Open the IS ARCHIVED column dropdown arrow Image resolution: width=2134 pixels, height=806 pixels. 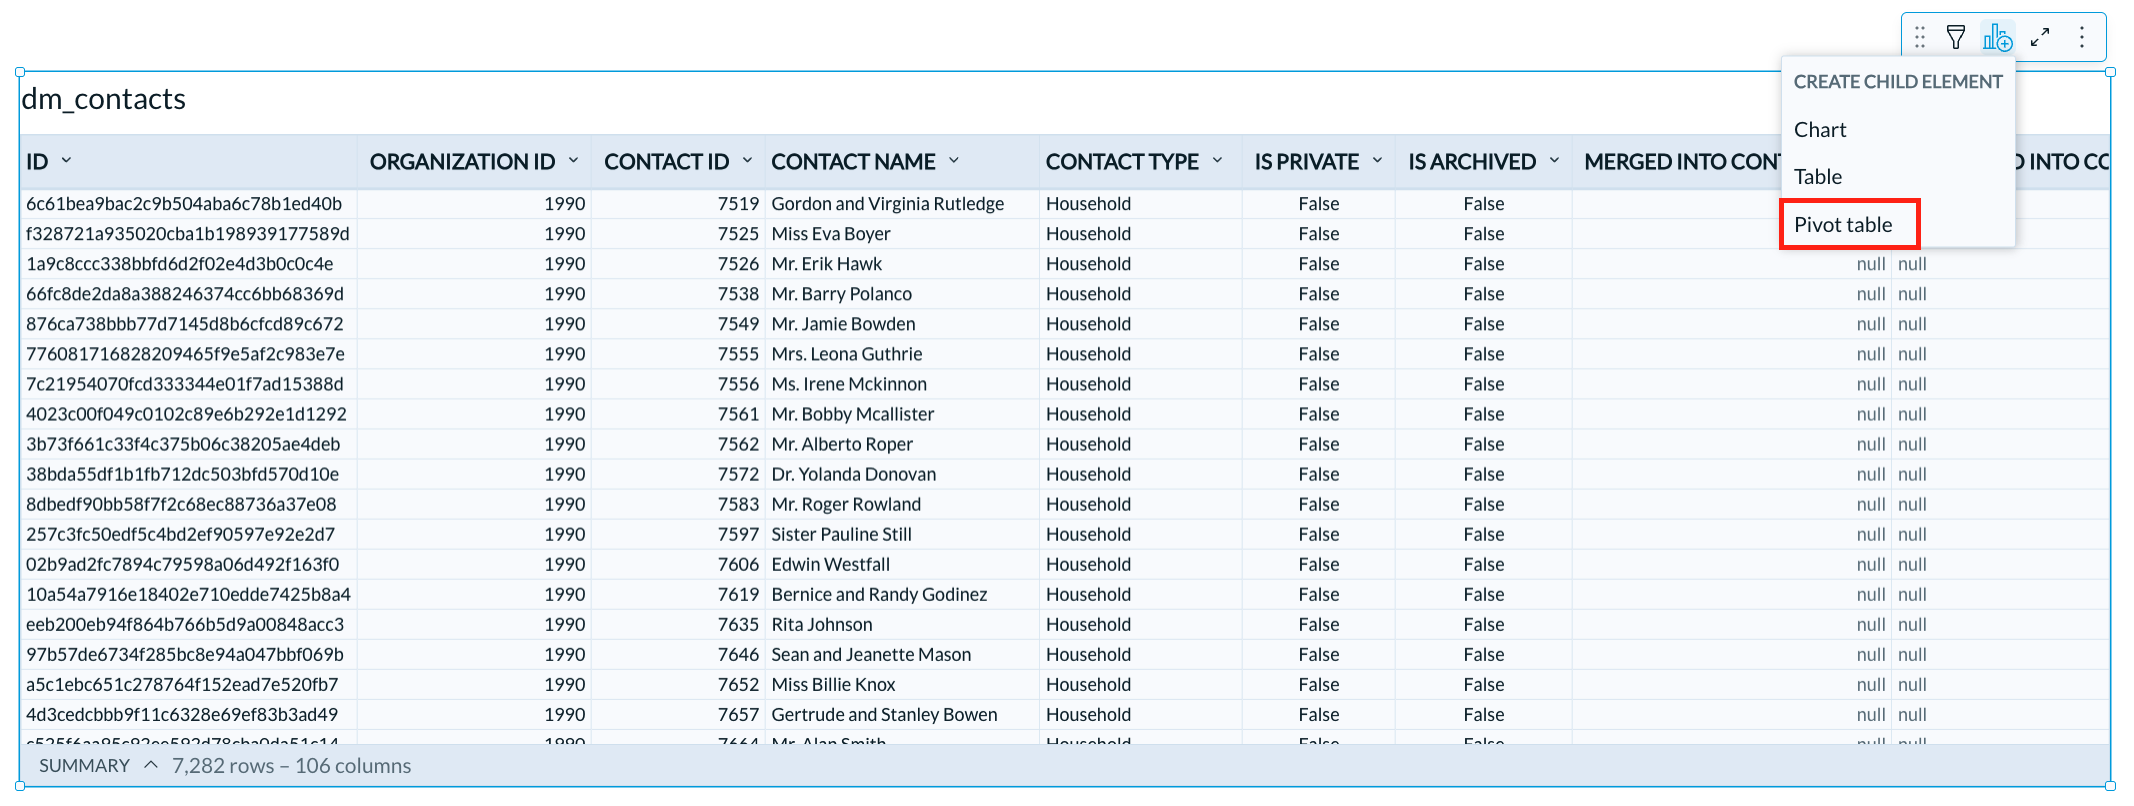click(x=1554, y=160)
